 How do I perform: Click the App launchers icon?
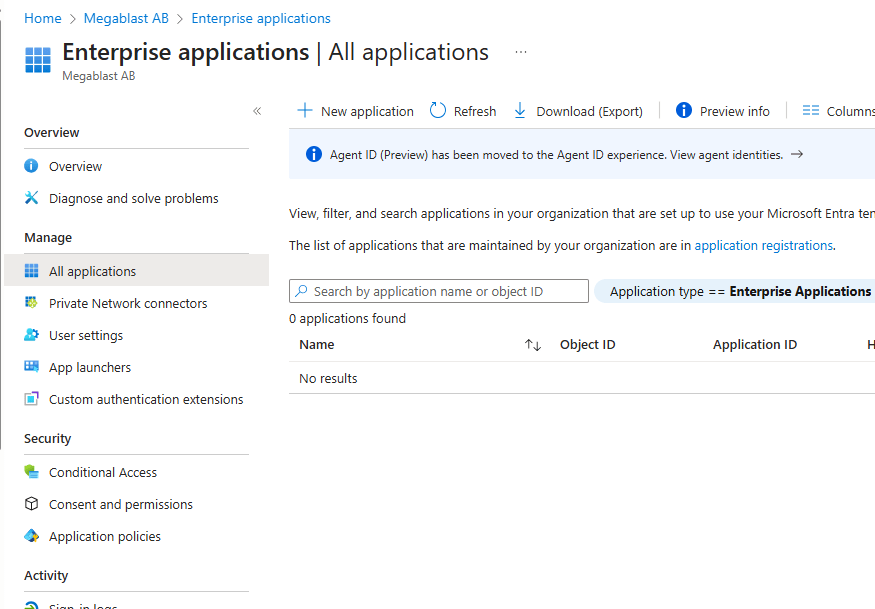point(31,367)
